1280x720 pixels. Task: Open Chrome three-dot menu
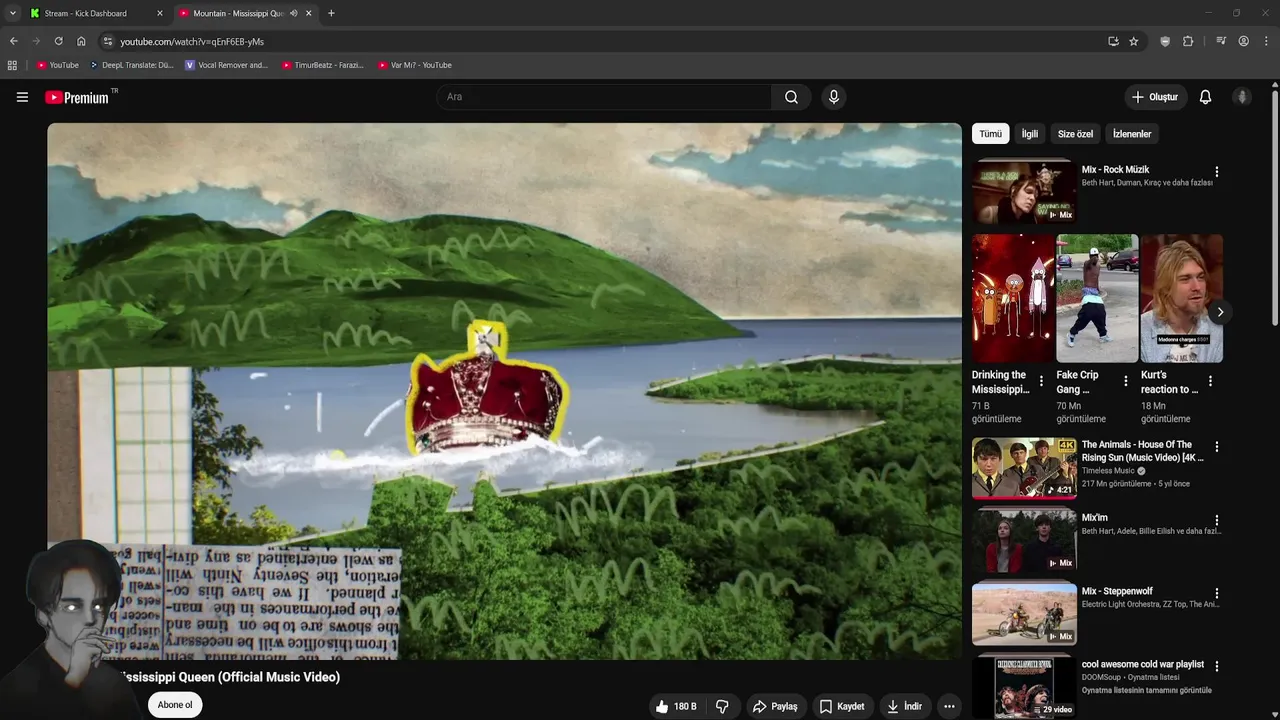click(1266, 41)
